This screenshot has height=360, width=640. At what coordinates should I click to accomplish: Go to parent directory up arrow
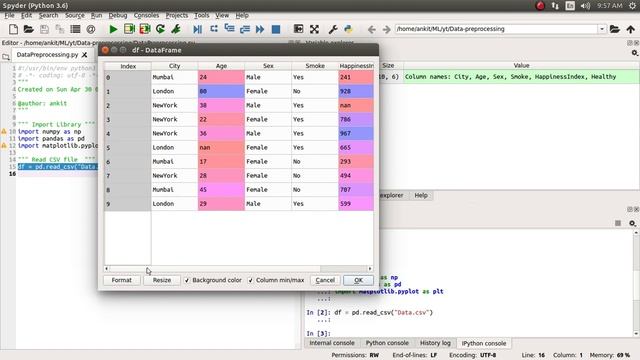[x=631, y=29]
